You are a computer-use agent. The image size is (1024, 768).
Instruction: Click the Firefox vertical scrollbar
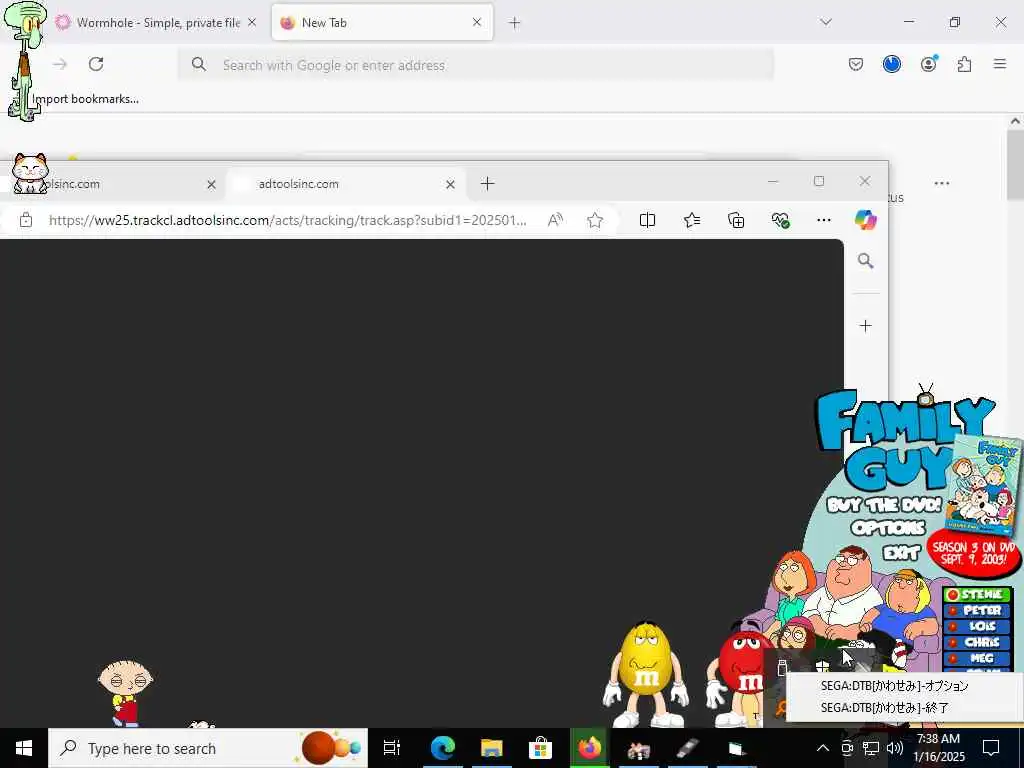[1016, 163]
